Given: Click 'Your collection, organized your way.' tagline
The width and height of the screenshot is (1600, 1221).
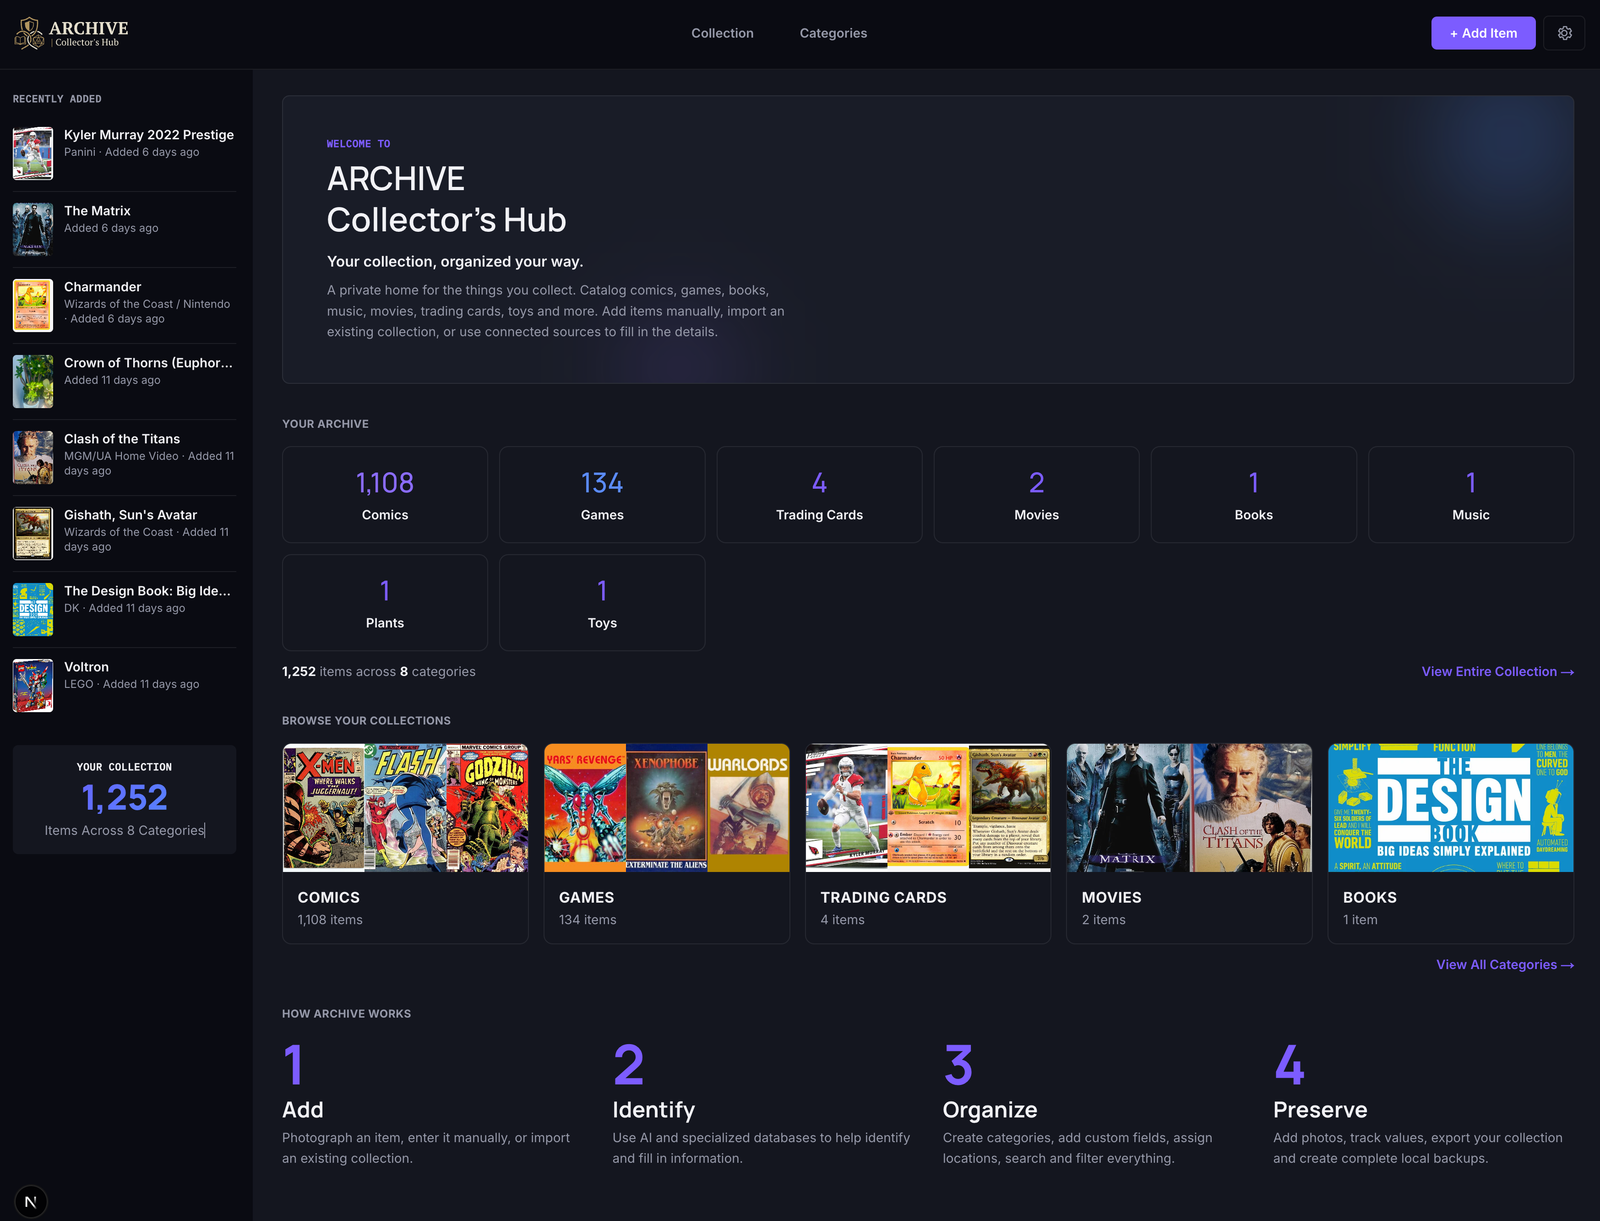Looking at the screenshot, I should (x=455, y=262).
